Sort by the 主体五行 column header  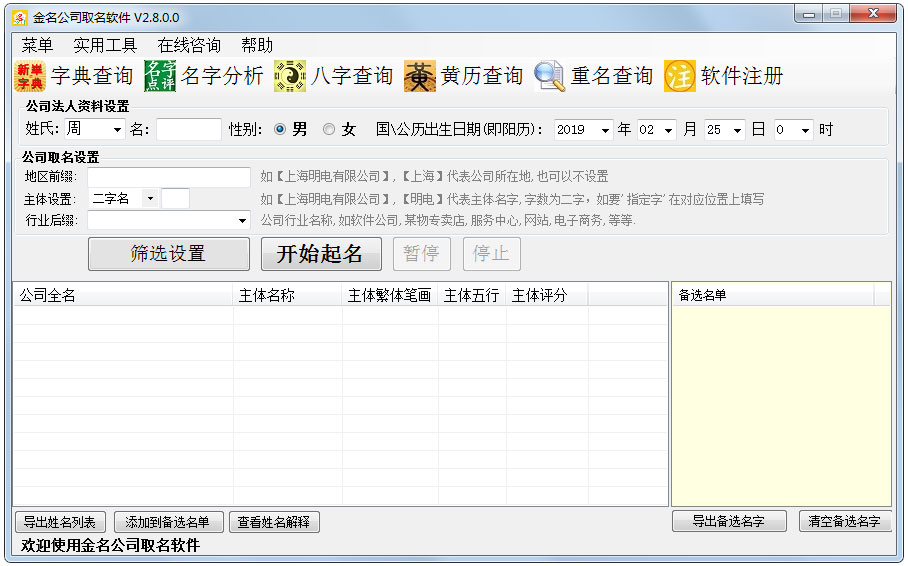(x=471, y=295)
